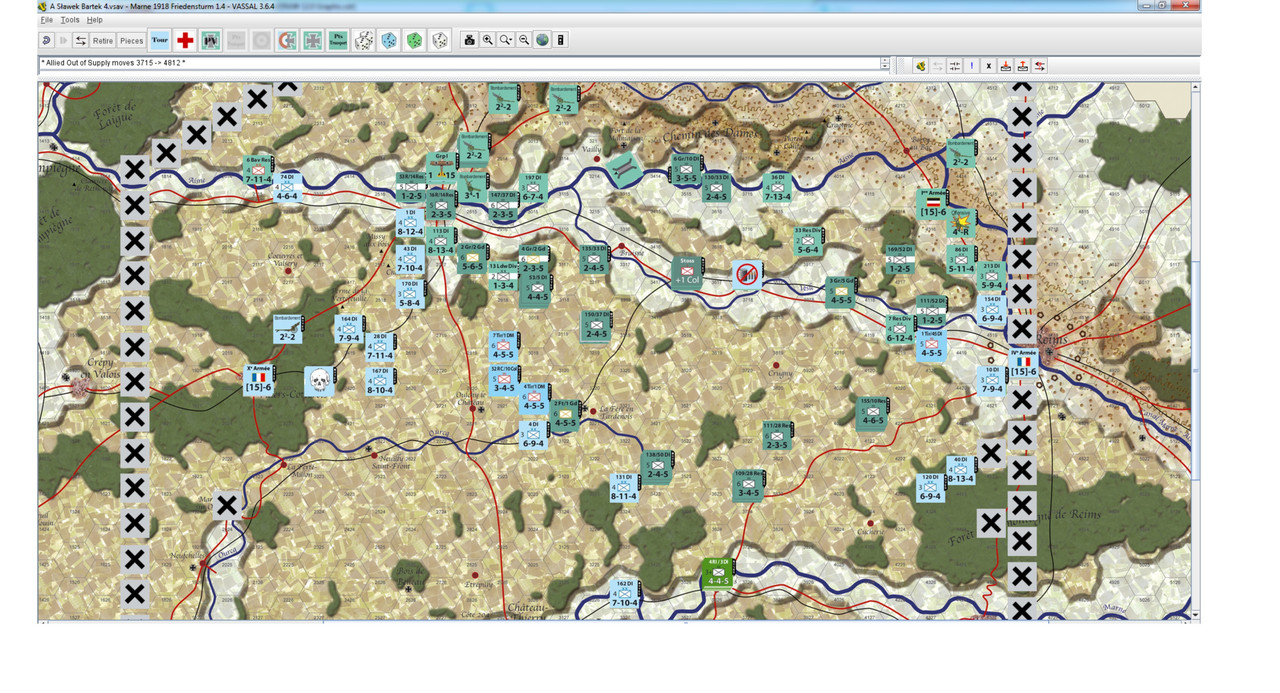Viewport: 1280px width, 693px height.
Task: Click the blue exclamation mark icon
Action: (972, 66)
